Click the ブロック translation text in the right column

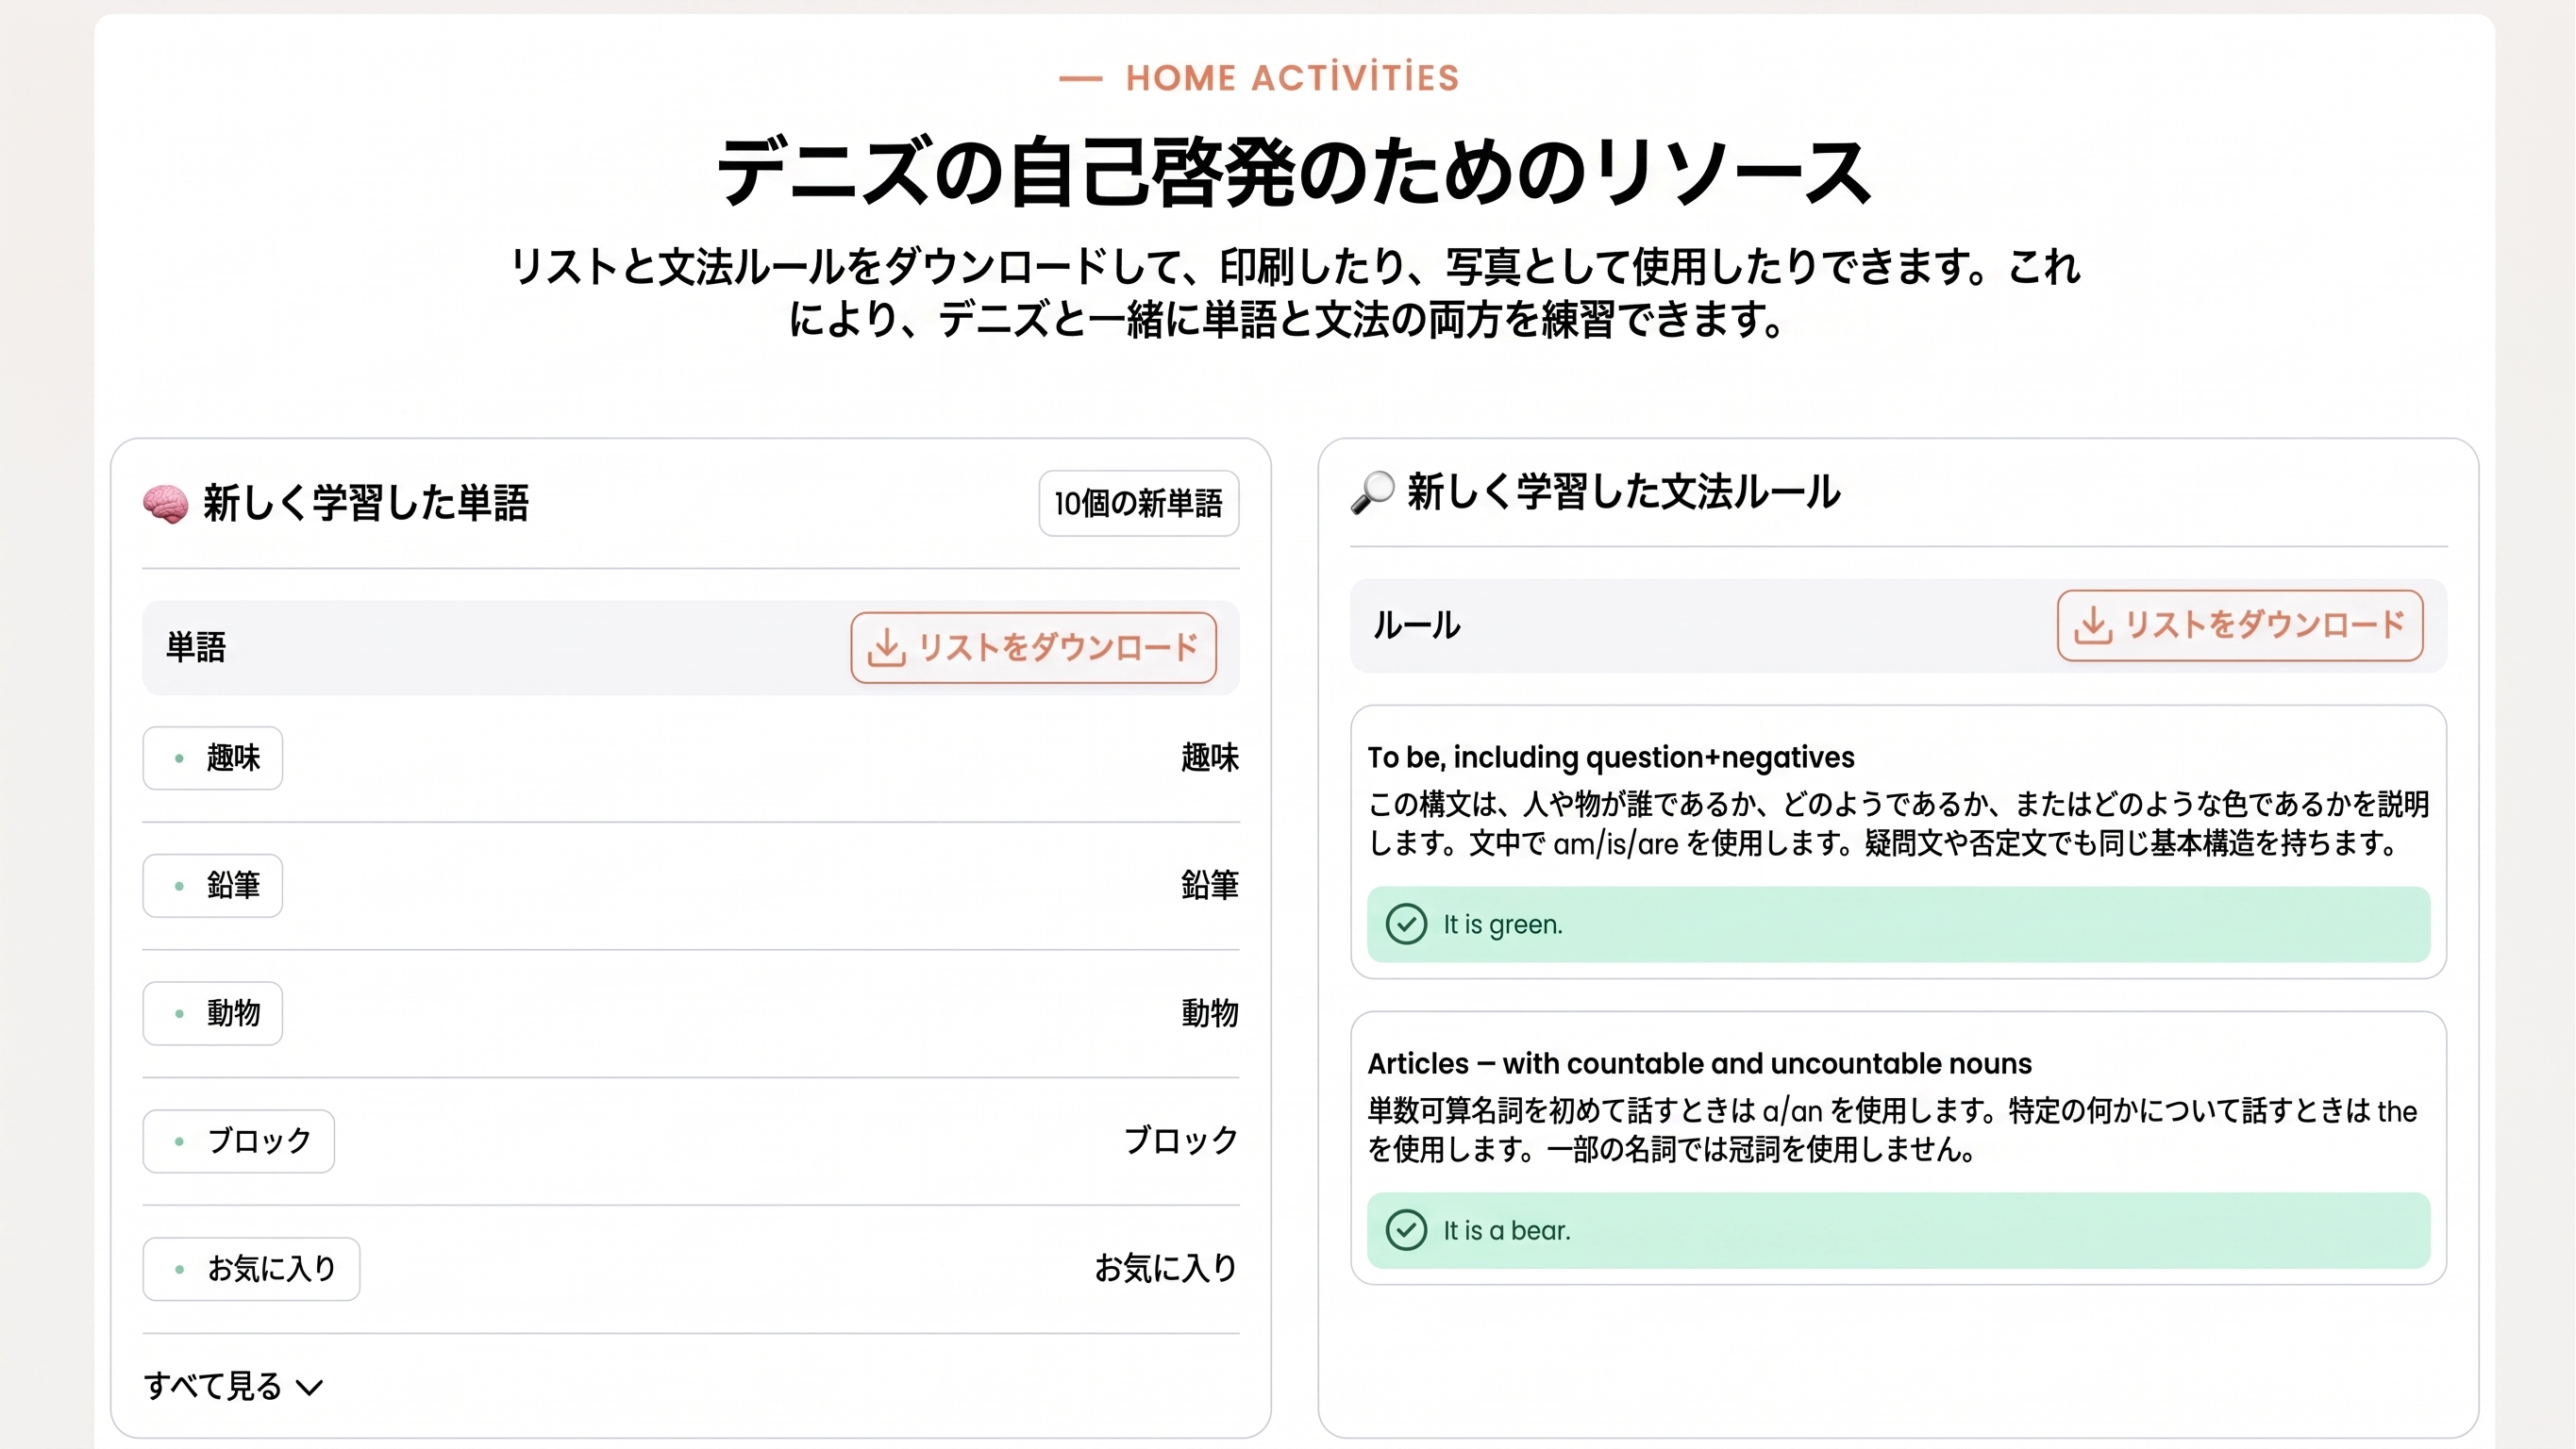[x=1181, y=1141]
